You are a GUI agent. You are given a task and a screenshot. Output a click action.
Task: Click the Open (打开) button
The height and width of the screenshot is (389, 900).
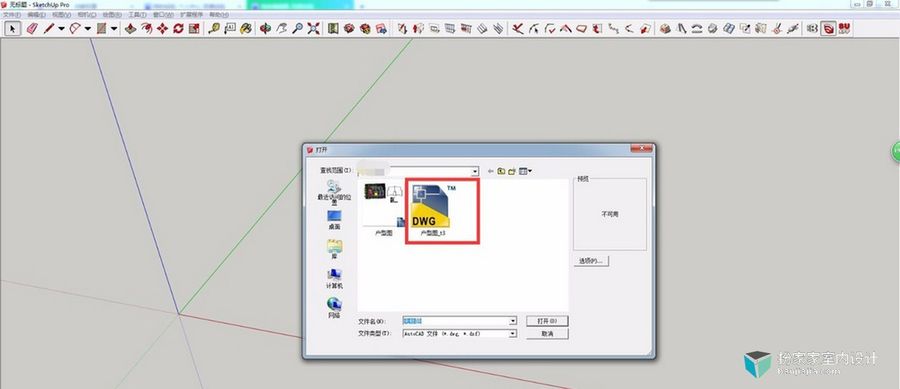[547, 321]
